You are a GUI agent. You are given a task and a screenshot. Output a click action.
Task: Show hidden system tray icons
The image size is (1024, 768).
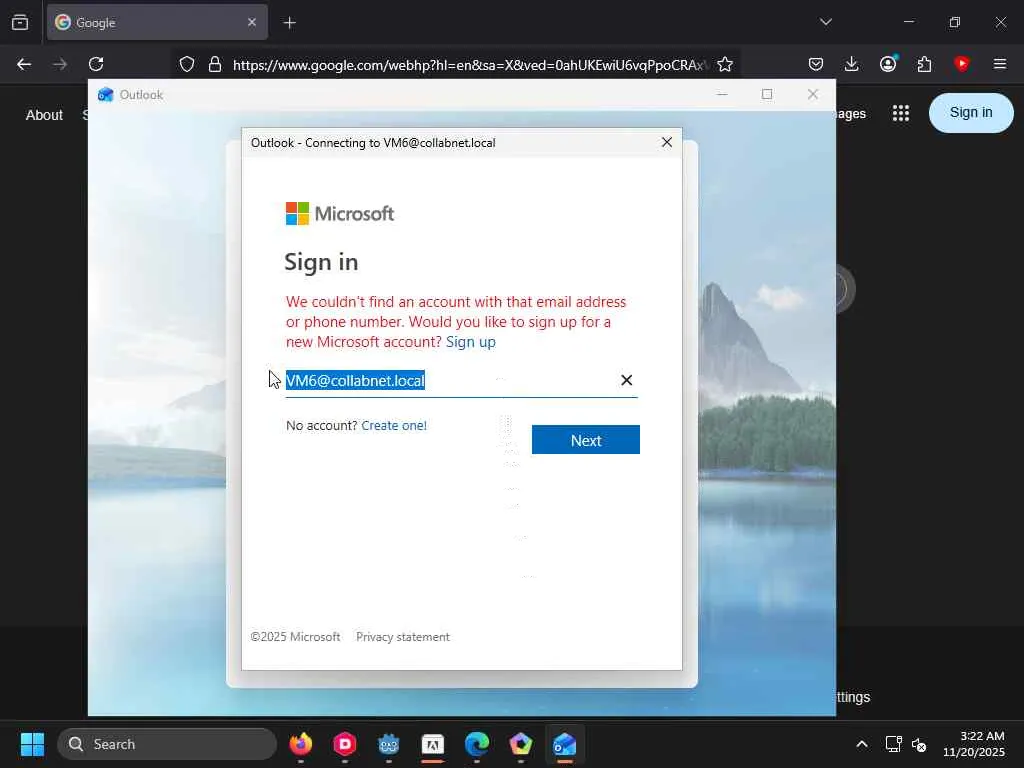pos(861,744)
